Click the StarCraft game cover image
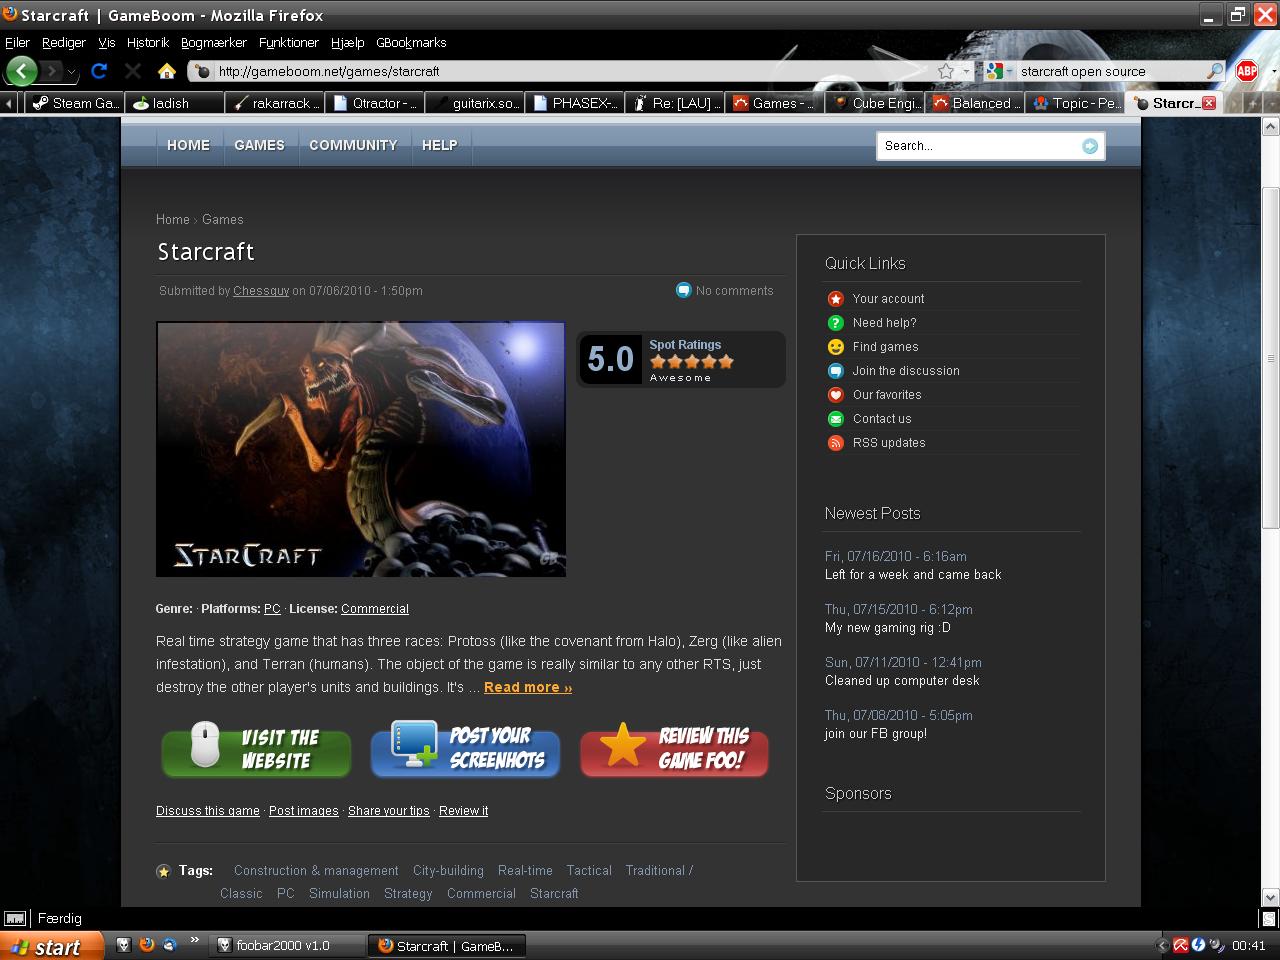Screen dimensions: 1280x960 361,449
